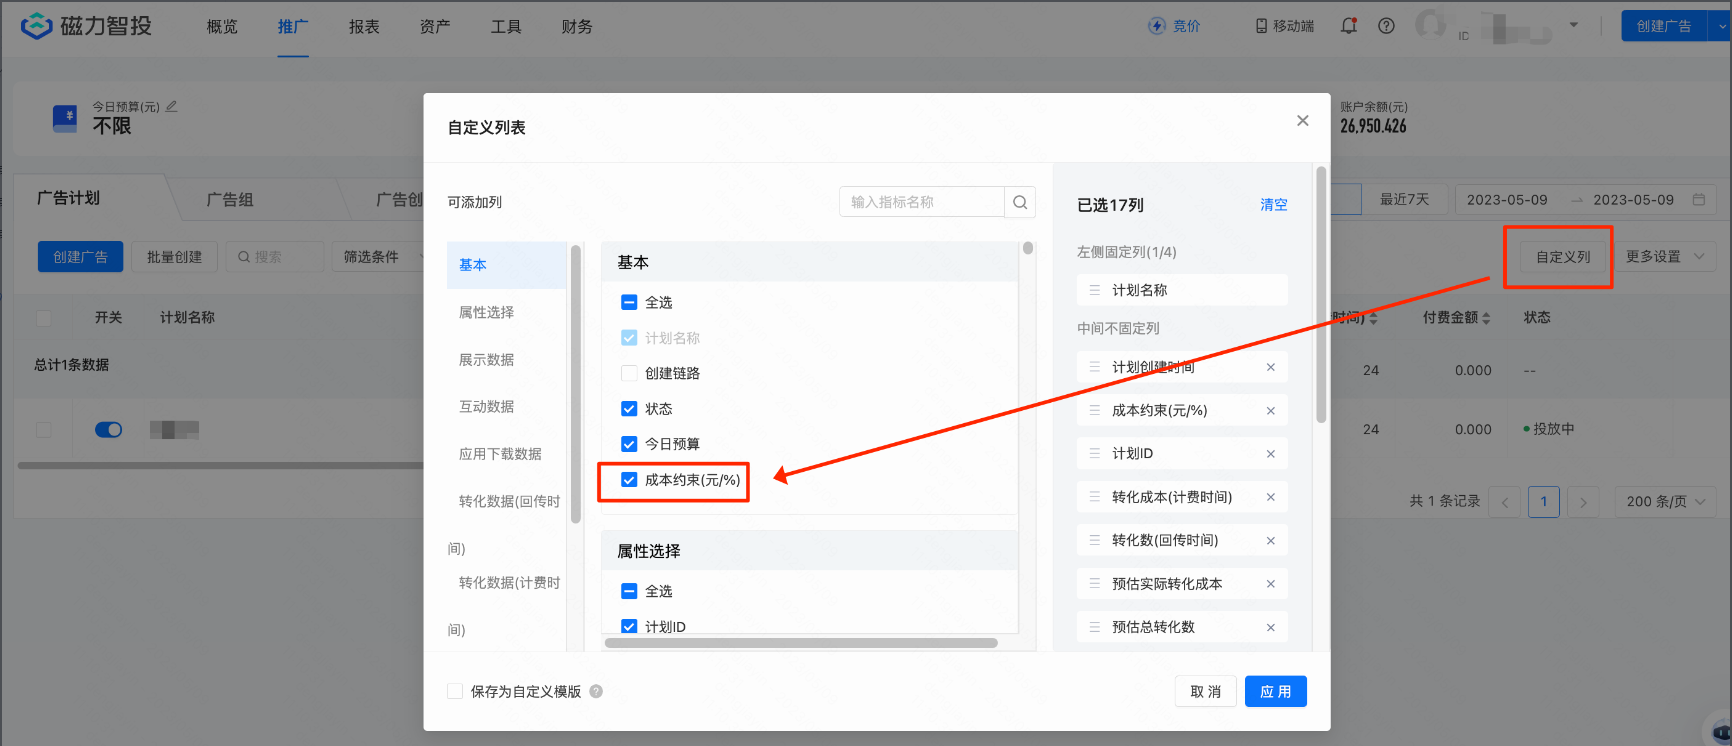Click the horizontal scrollbar in column list
The width and height of the screenshot is (1732, 746).
801,643
